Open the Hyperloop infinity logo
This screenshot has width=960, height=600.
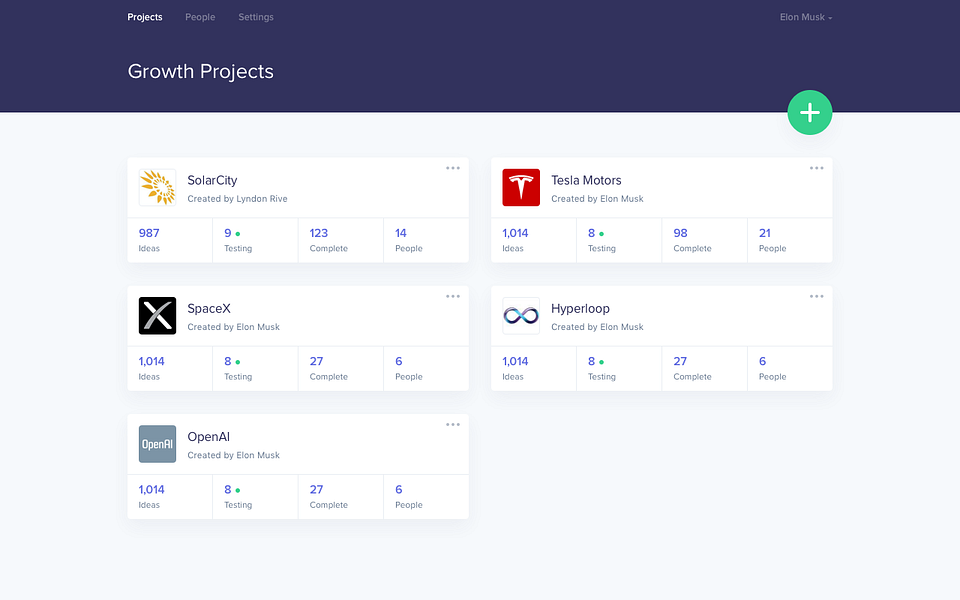pyautogui.click(x=521, y=316)
